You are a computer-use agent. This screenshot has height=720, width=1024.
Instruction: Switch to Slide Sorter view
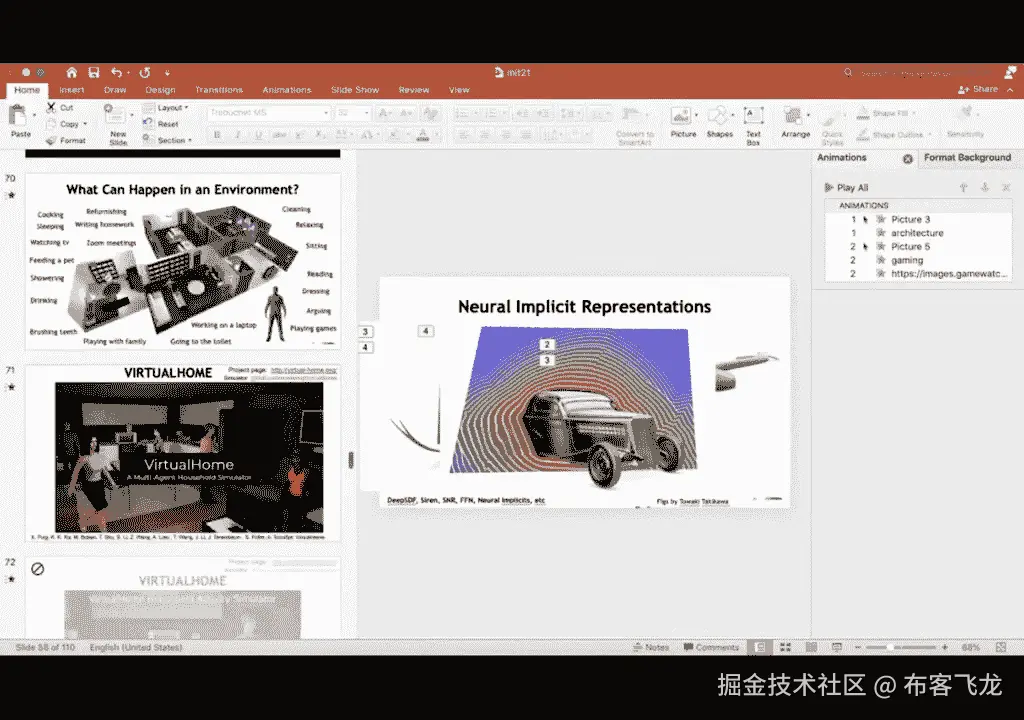pyautogui.click(x=786, y=647)
